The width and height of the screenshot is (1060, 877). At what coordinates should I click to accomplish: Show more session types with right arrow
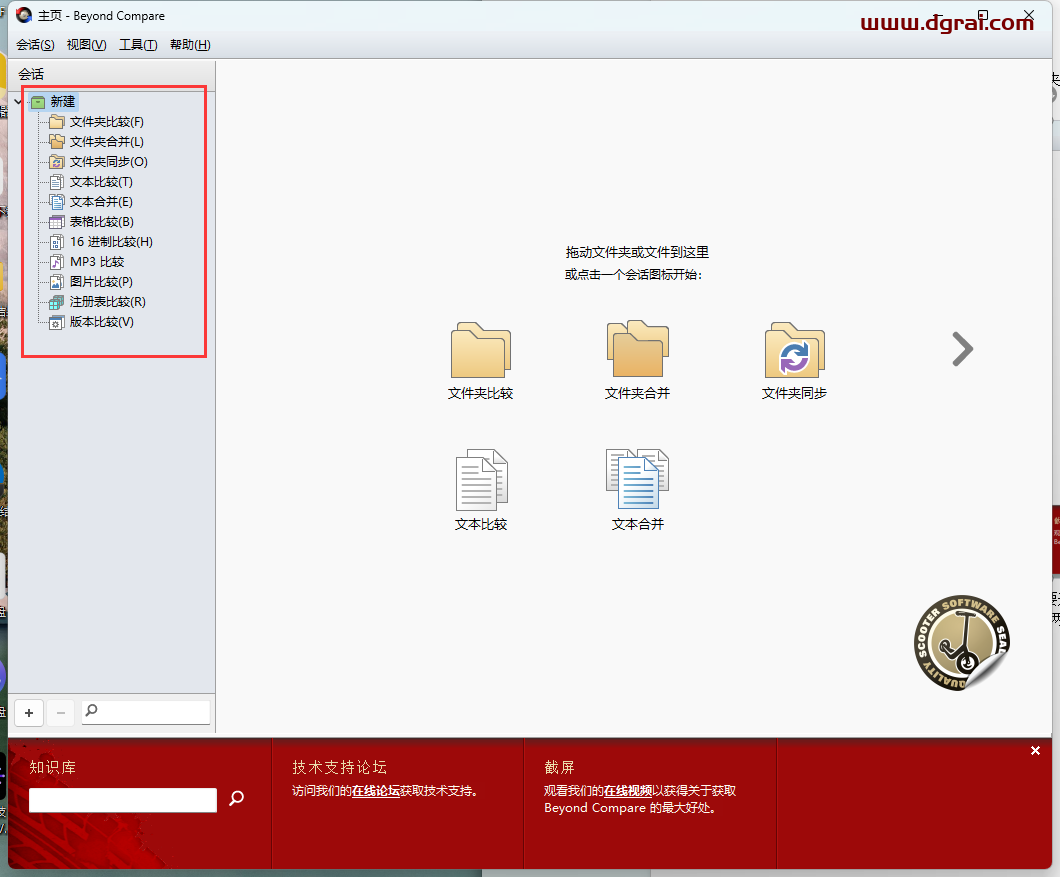tap(963, 349)
